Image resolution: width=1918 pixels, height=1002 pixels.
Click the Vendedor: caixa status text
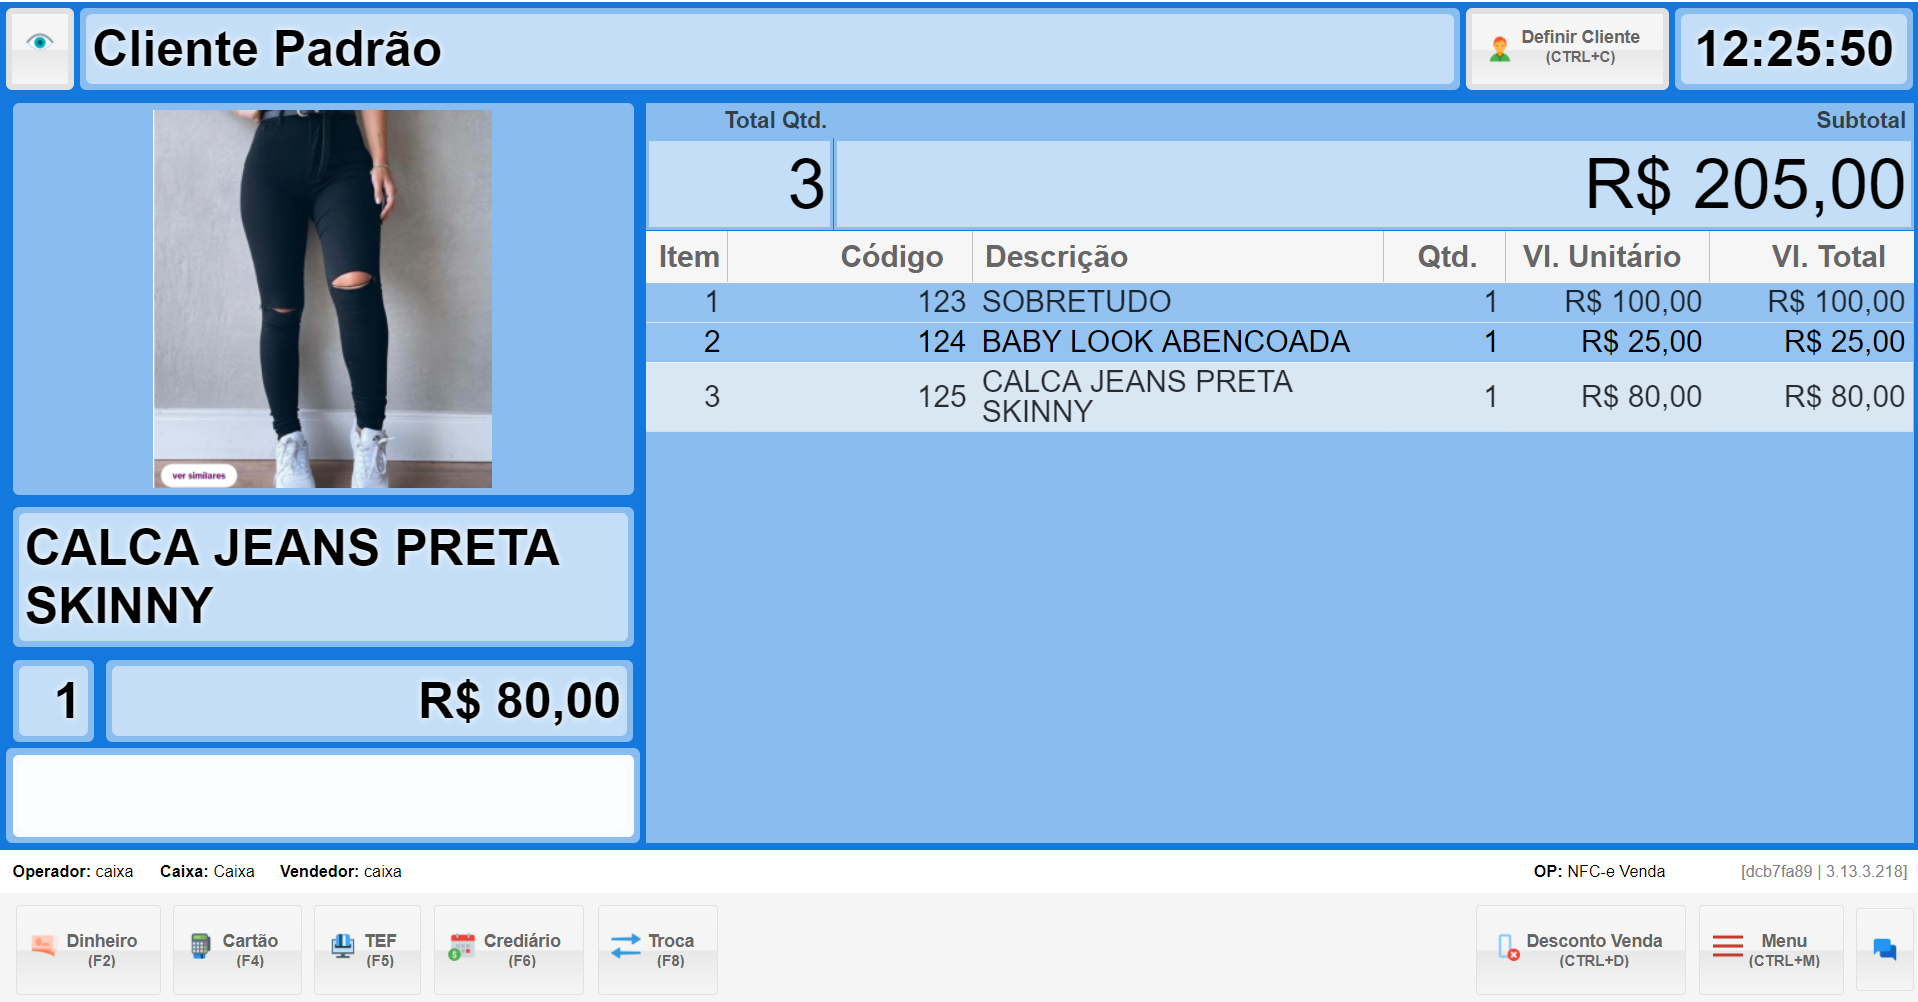tap(341, 872)
